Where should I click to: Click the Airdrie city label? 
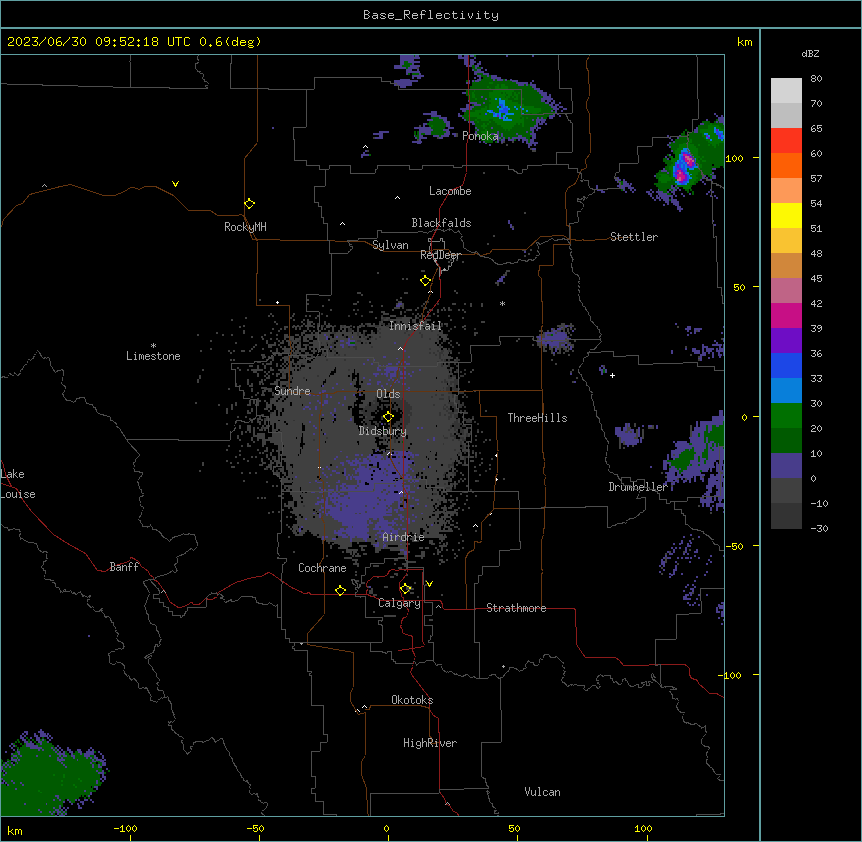[x=404, y=537]
